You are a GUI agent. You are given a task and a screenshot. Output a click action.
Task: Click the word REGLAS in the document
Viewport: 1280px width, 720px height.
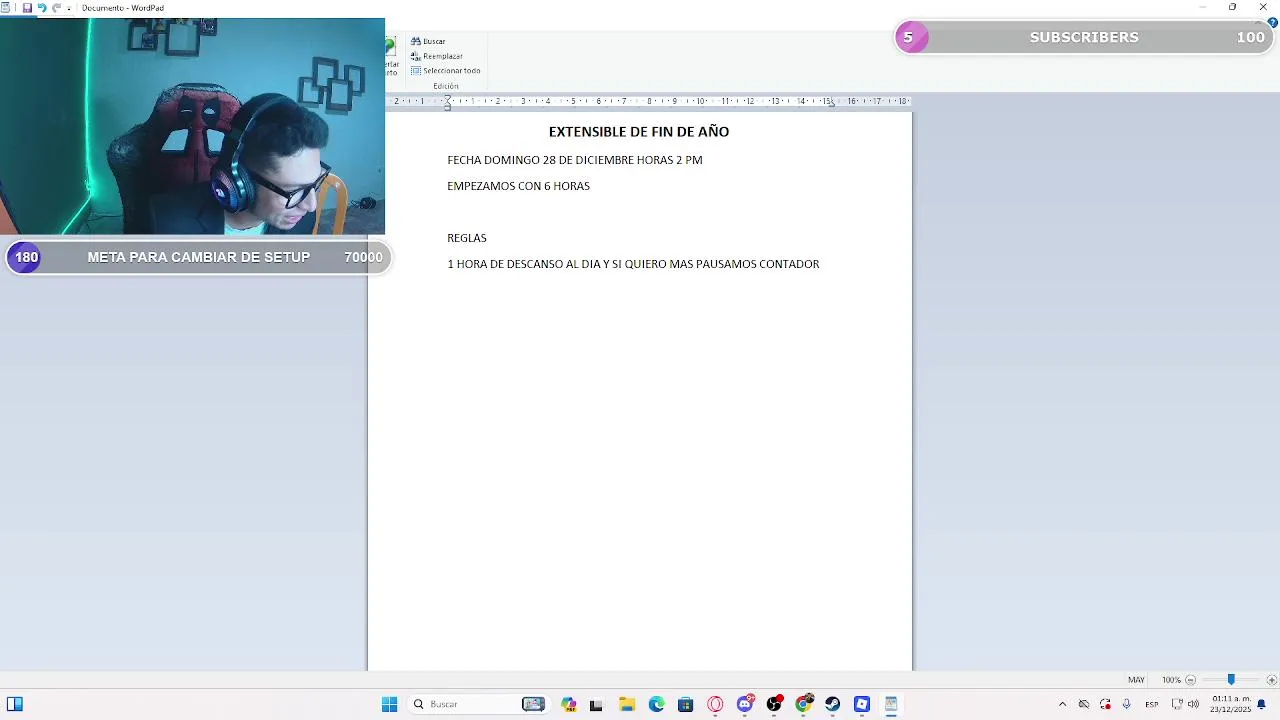tap(467, 238)
